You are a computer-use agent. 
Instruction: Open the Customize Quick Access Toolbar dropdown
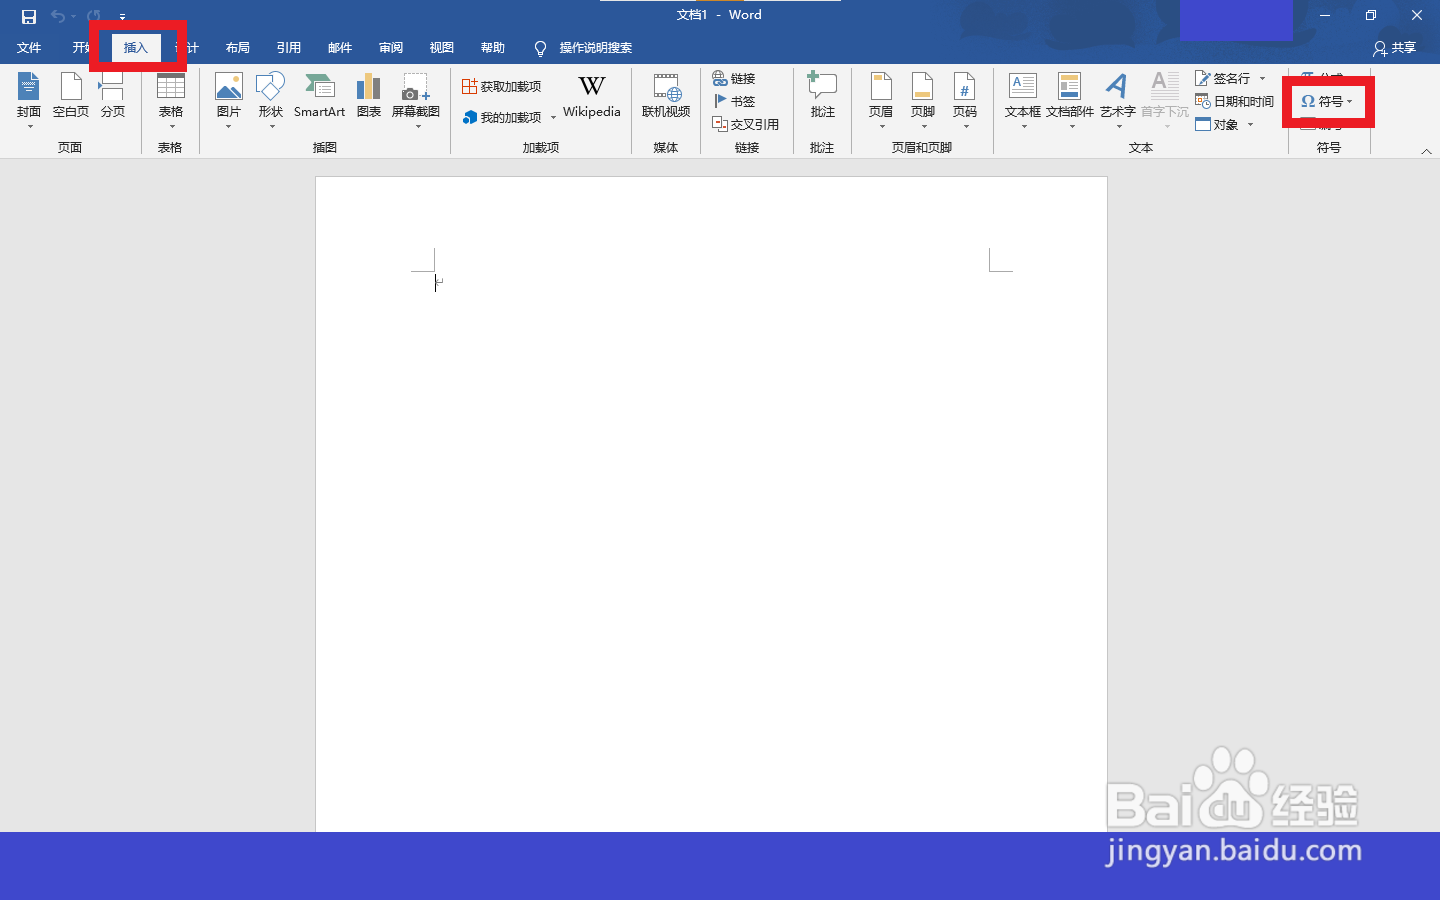[x=122, y=16]
